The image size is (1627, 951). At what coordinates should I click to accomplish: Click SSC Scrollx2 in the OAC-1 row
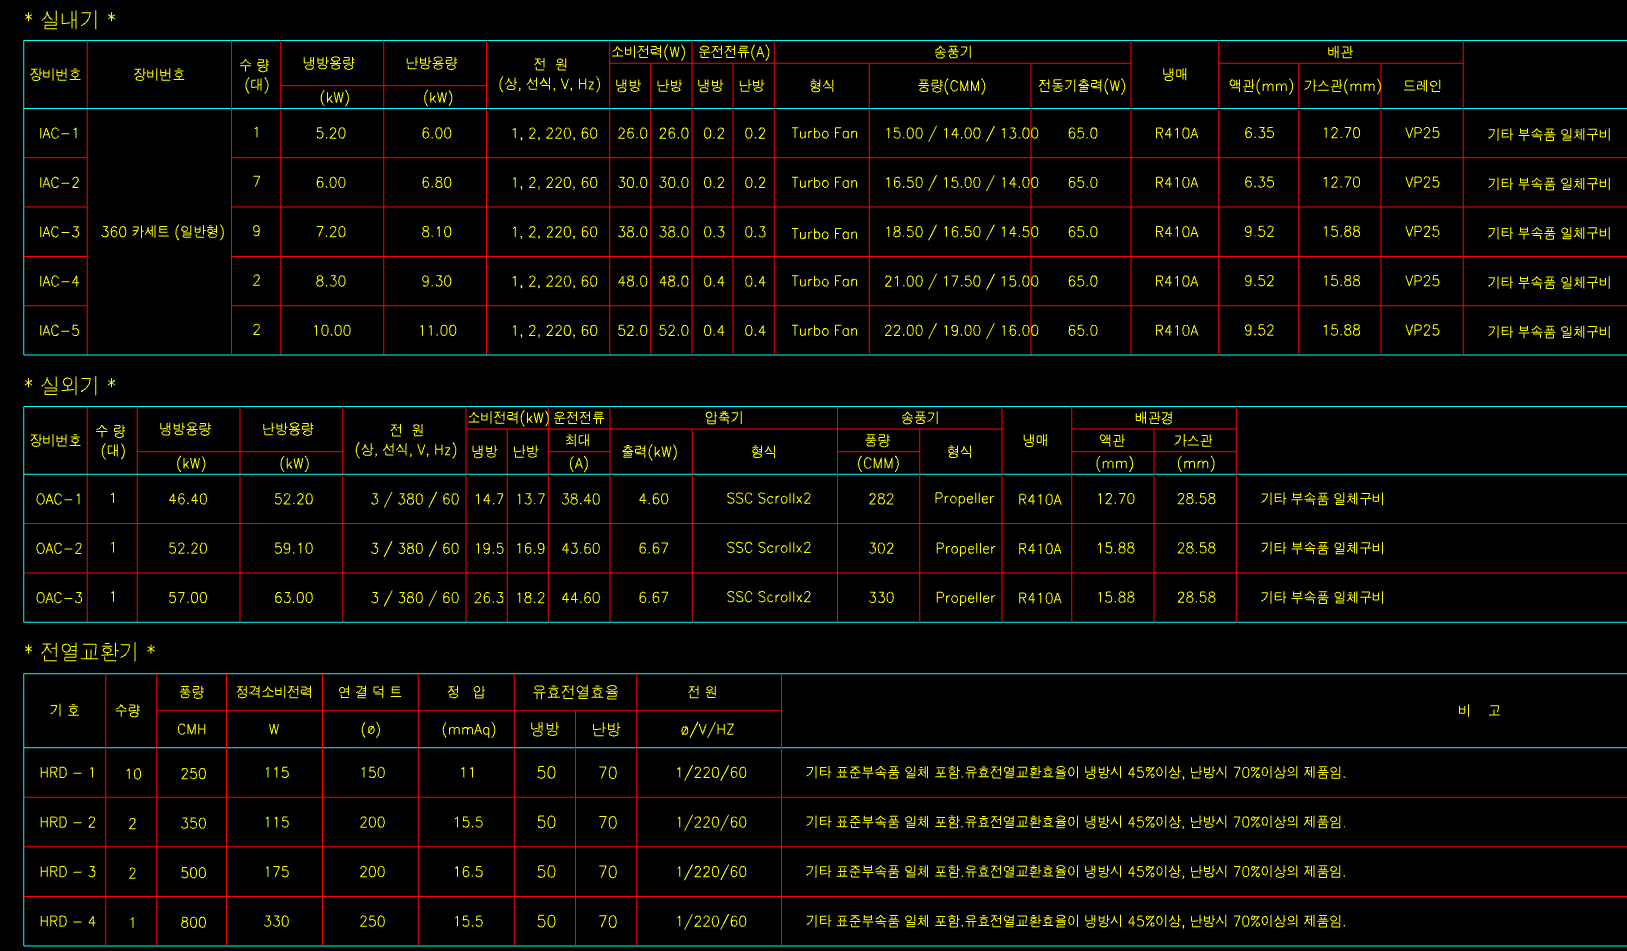768,498
